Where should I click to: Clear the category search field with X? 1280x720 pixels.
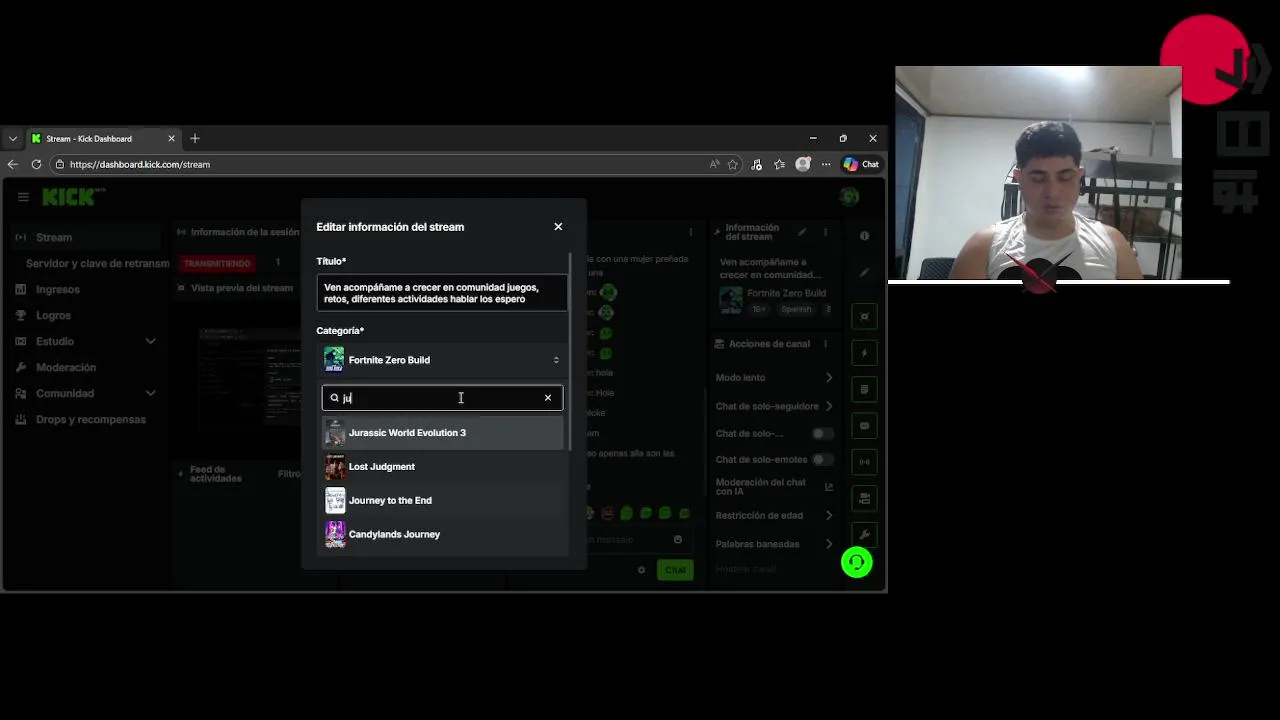tap(548, 398)
